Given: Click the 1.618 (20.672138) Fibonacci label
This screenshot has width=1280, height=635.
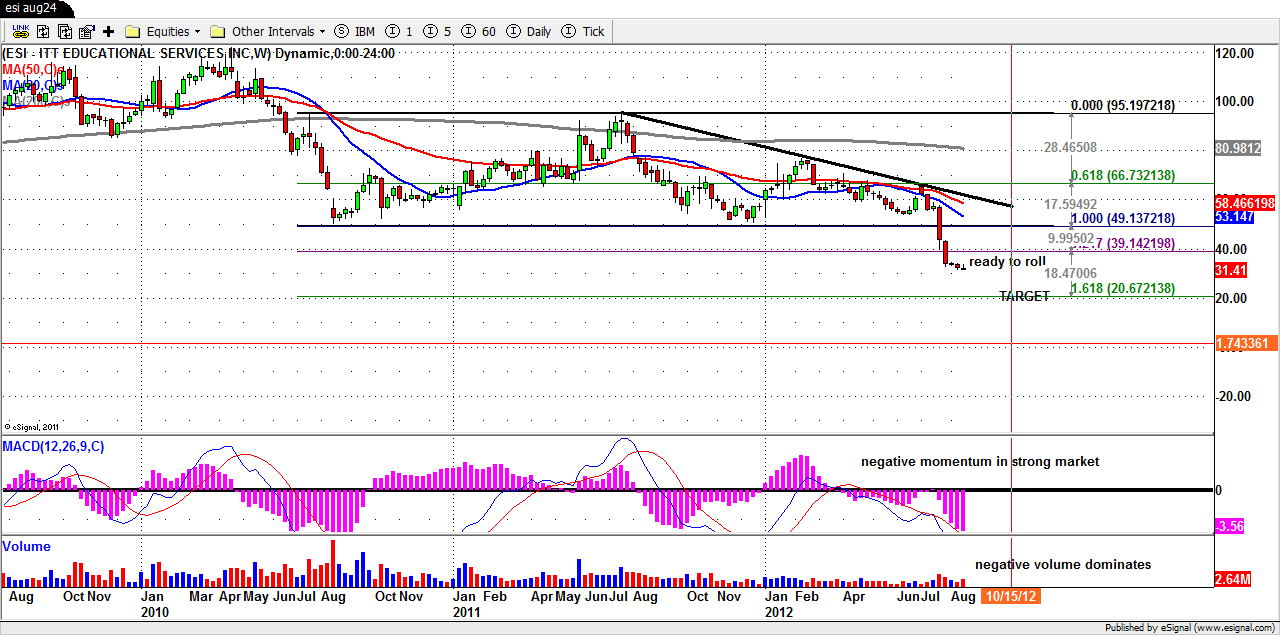Looking at the screenshot, I should pyautogui.click(x=1123, y=288).
